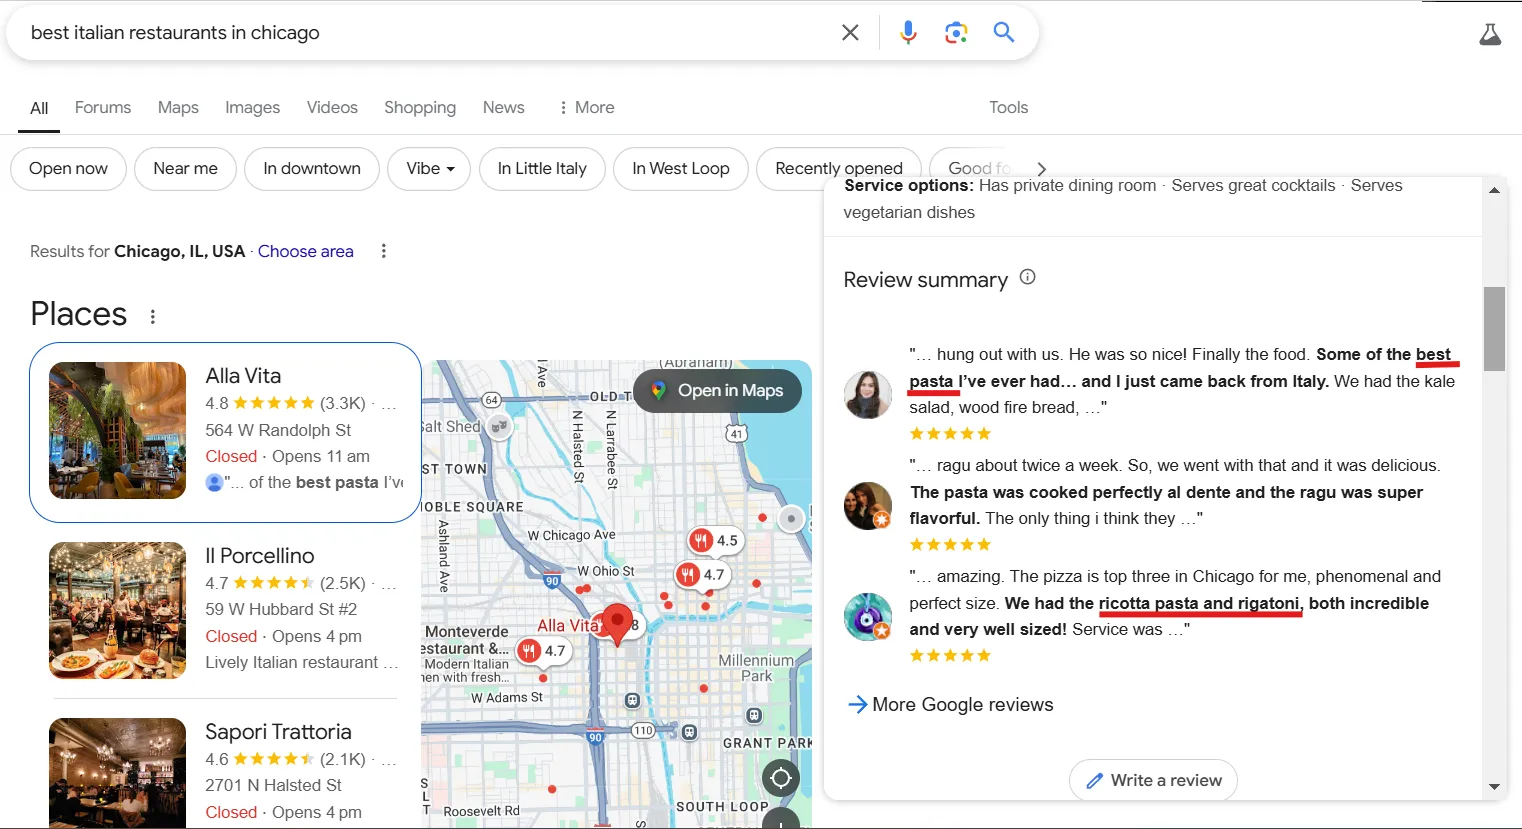The height and width of the screenshot is (829, 1522).
Task: Open the More search categories dropdown
Action: [x=586, y=107]
